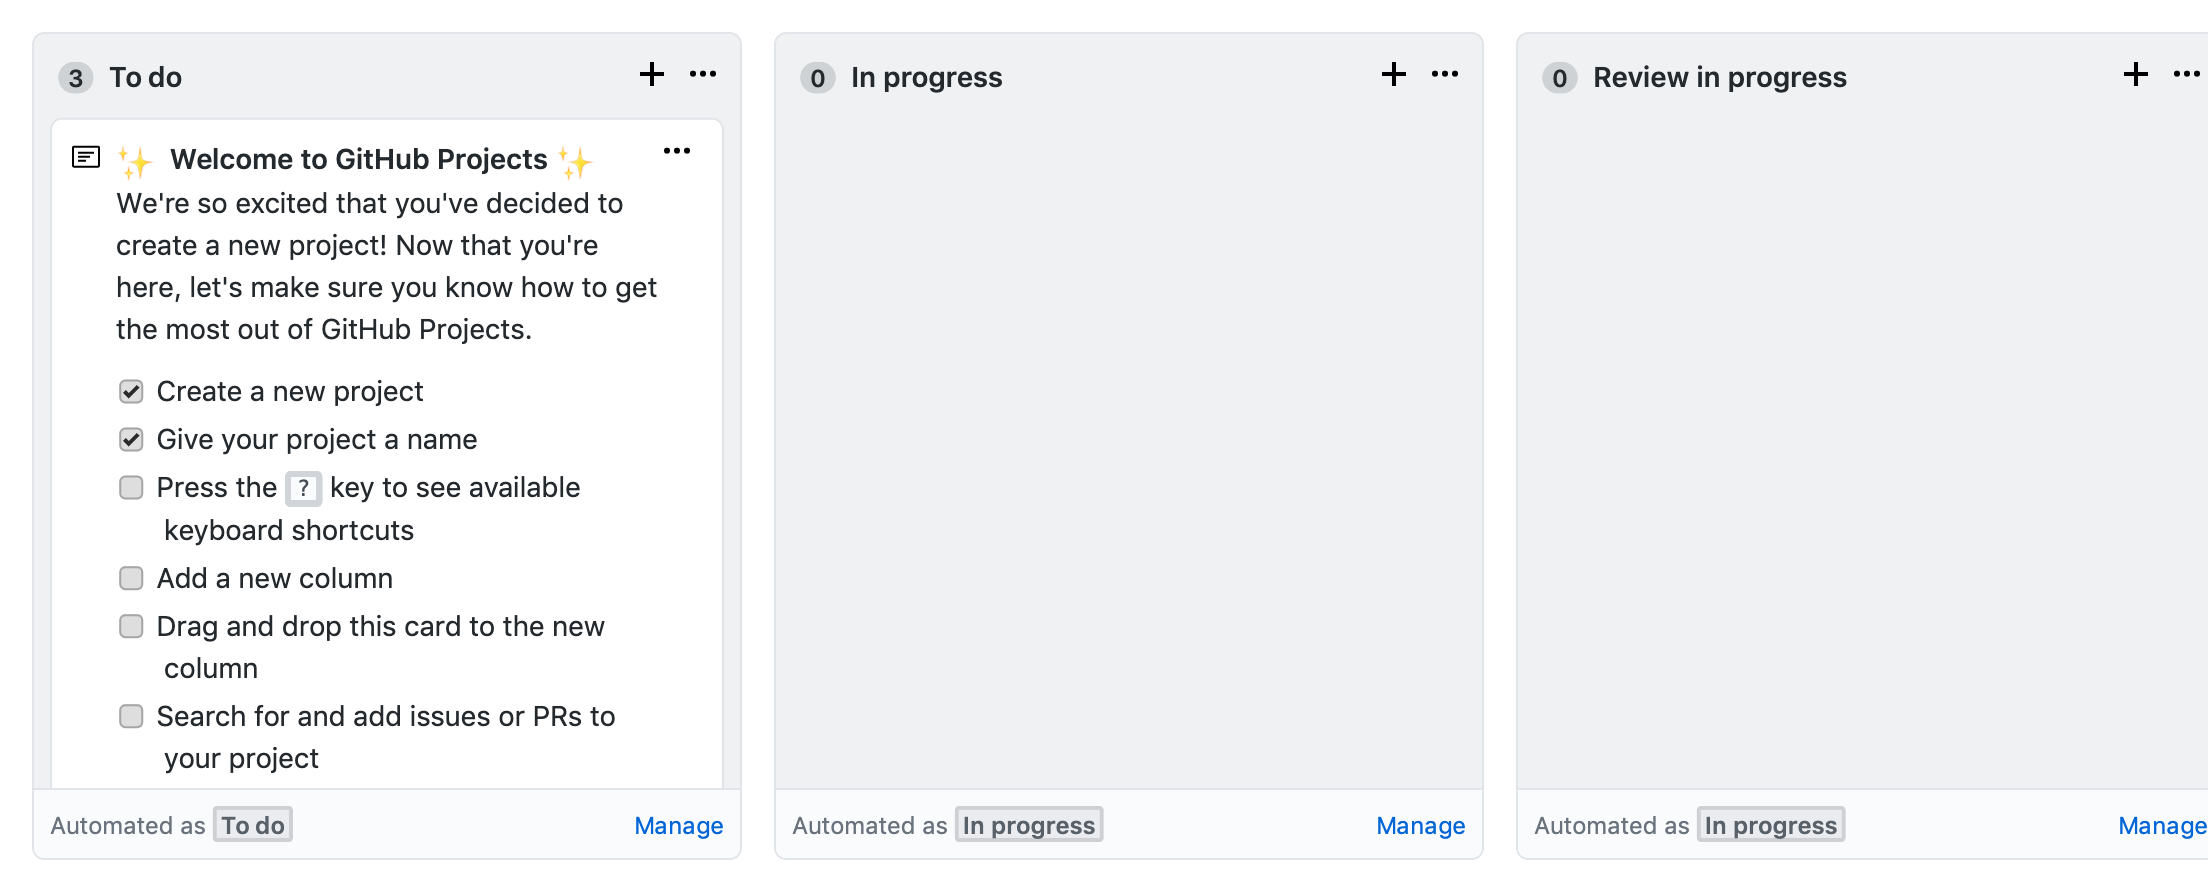Add a card to the To do column

pyautogui.click(x=652, y=74)
